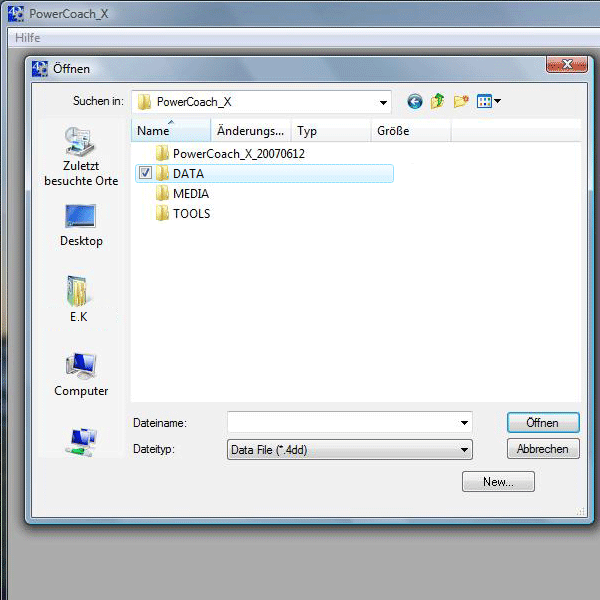Screen dimensions: 600x600
Task: Sort by Größe column header
Action: (x=411, y=130)
